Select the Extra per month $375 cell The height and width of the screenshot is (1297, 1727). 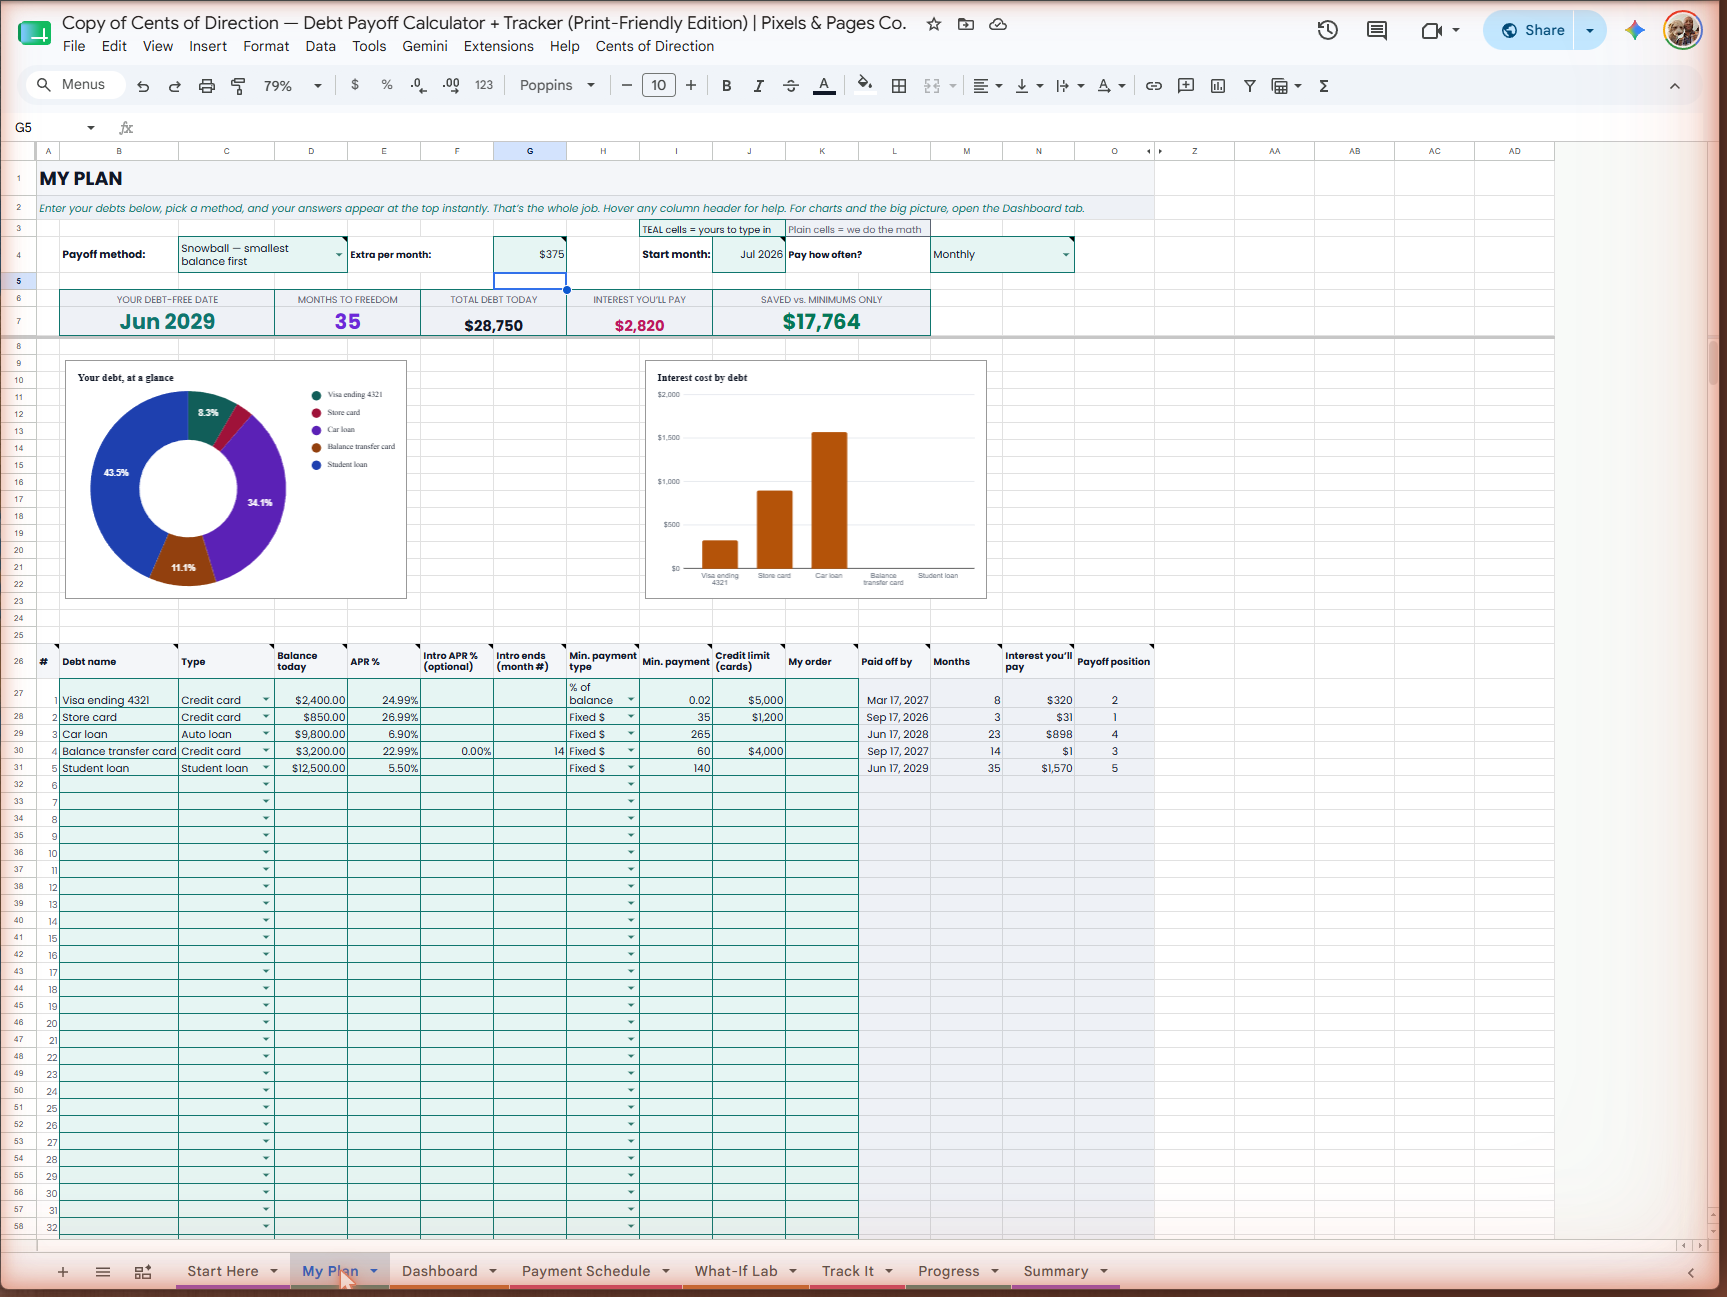coord(530,255)
